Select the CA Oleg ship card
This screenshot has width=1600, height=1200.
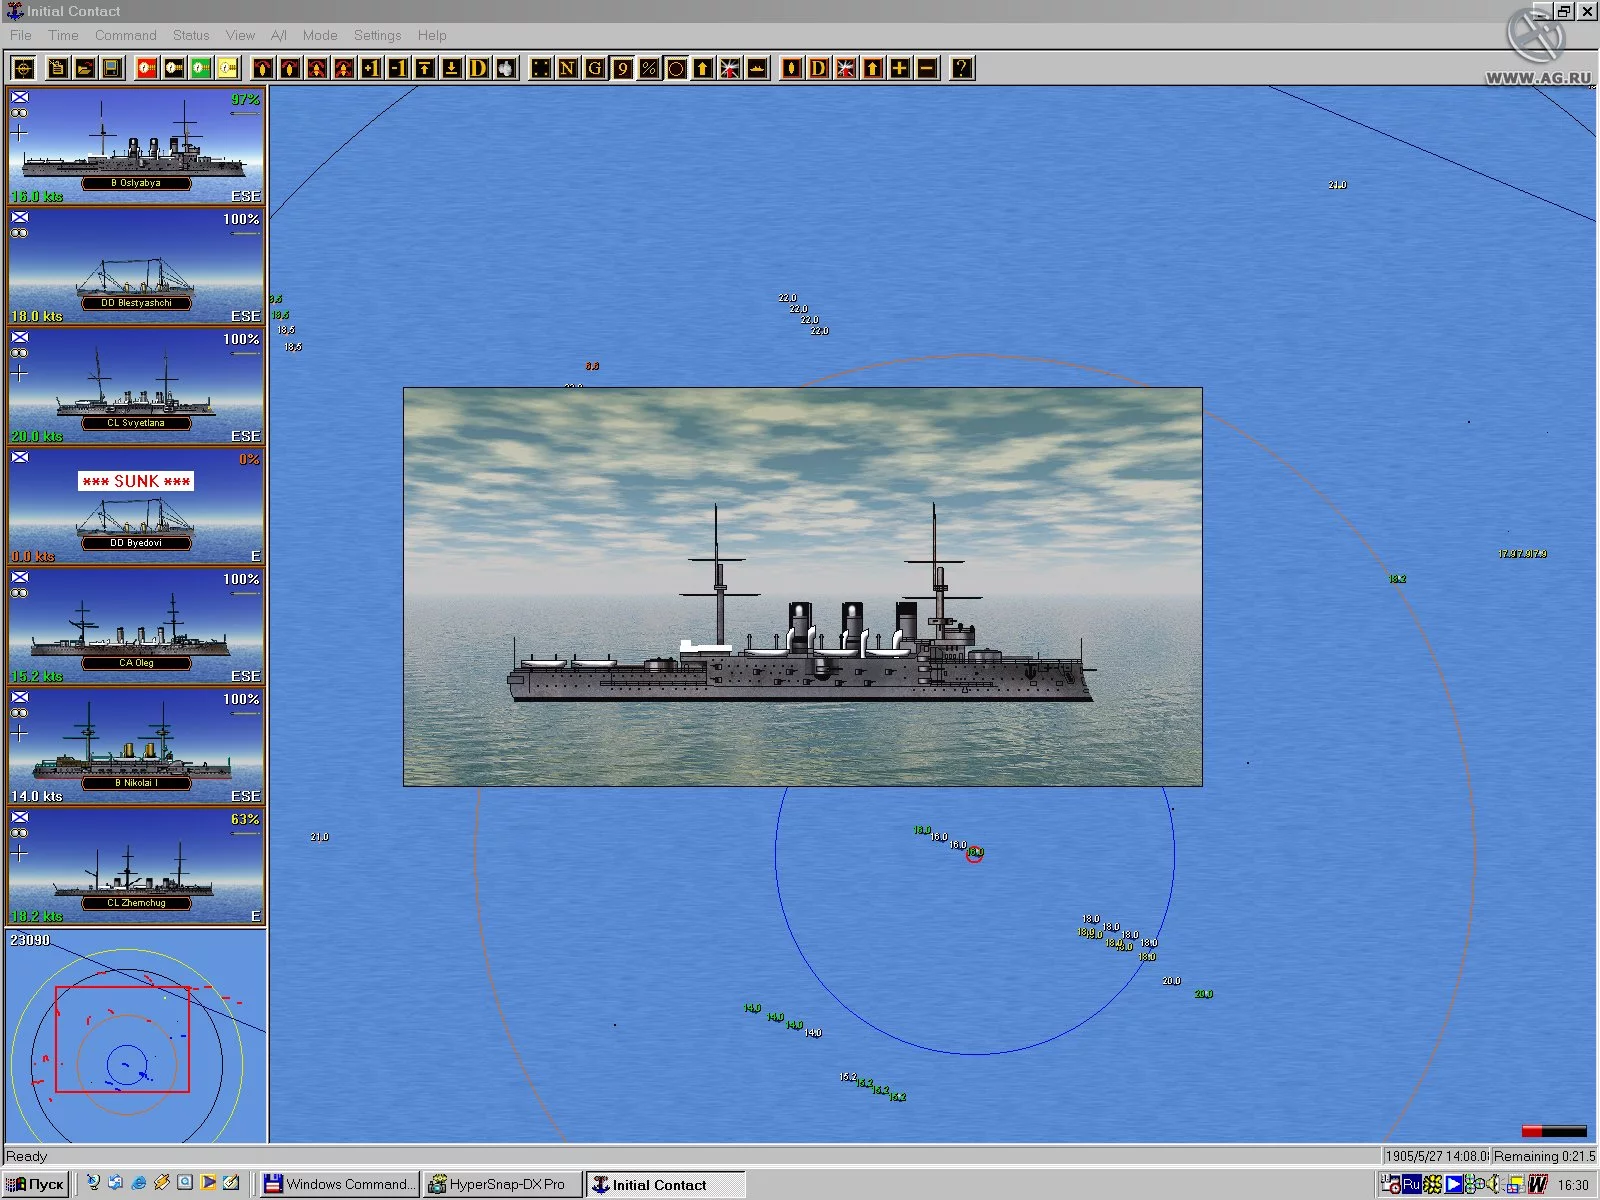[x=136, y=626]
